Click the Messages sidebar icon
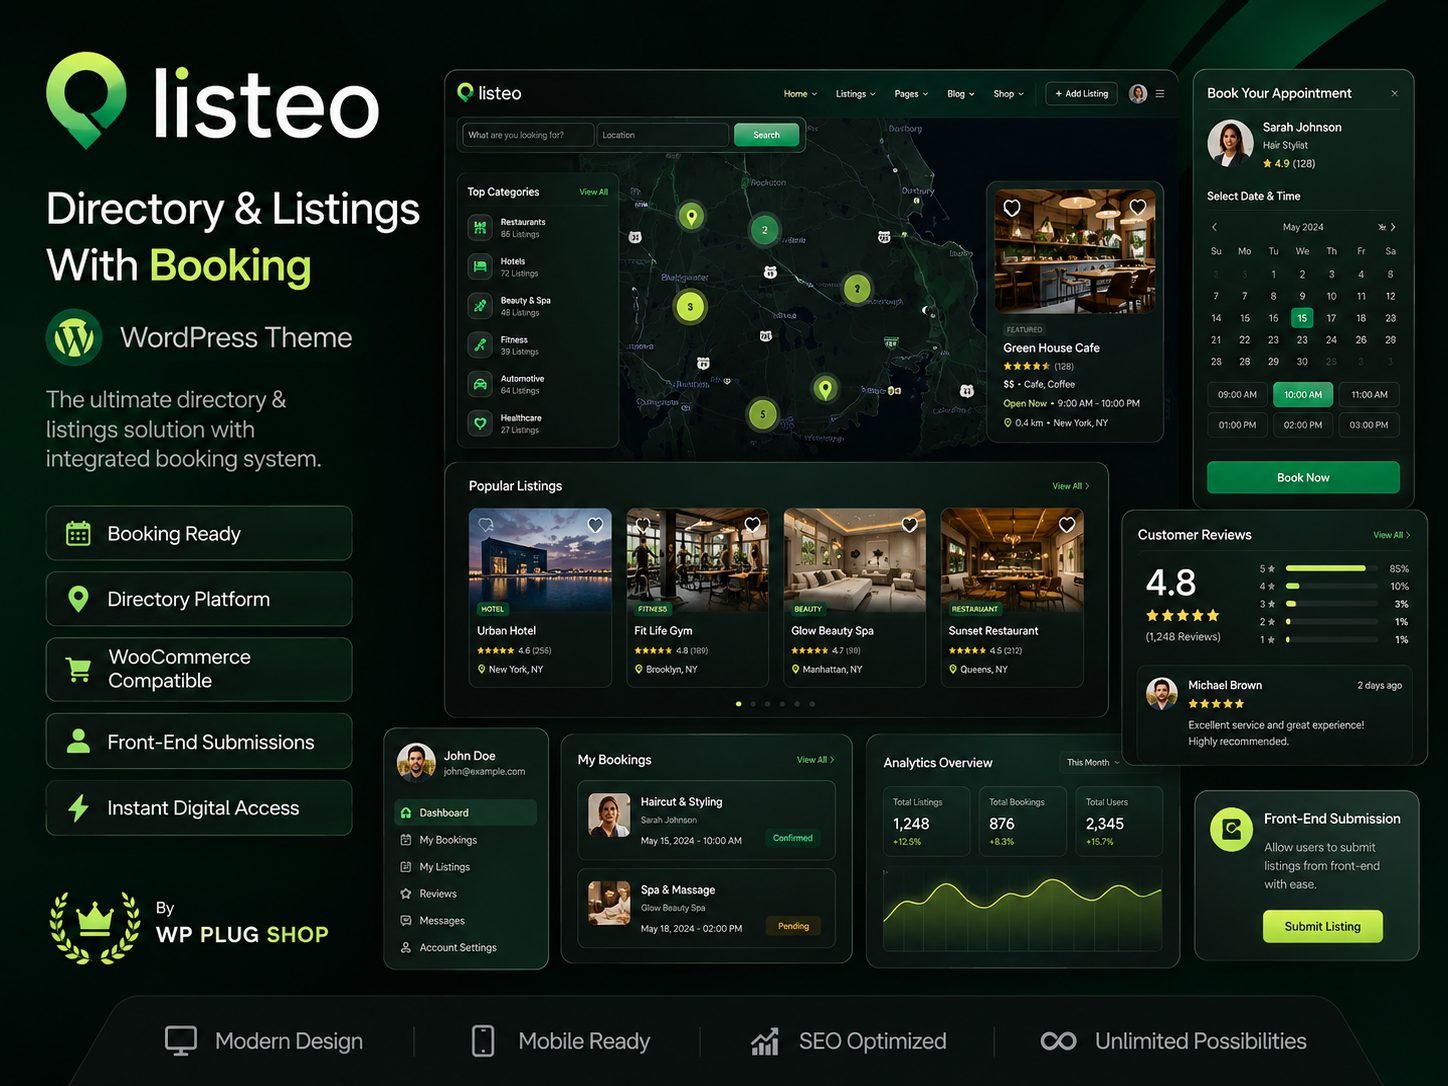 pyautogui.click(x=405, y=921)
